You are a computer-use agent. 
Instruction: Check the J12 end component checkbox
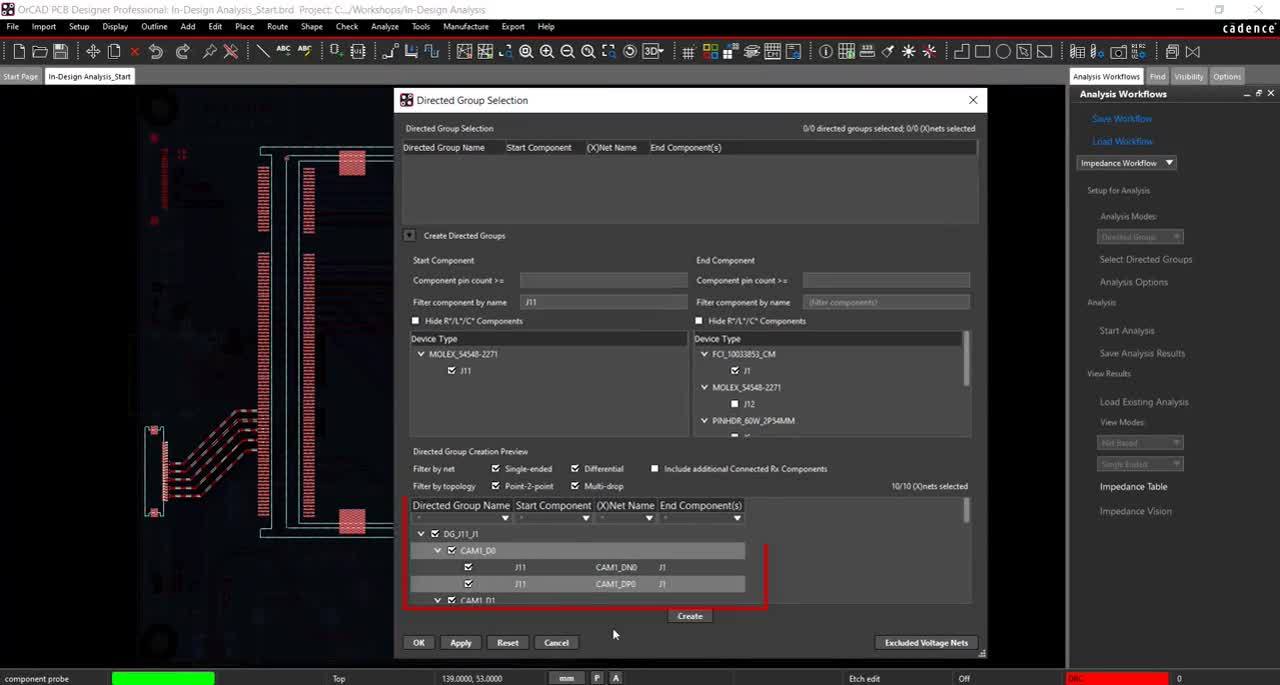point(735,404)
